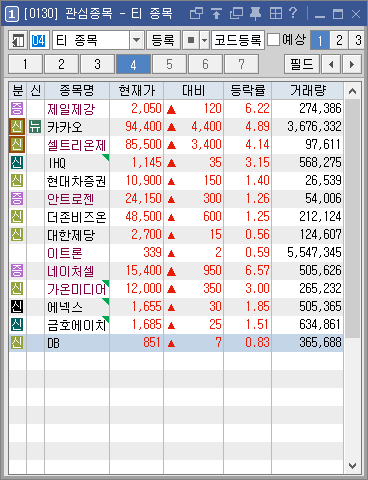Click the 신 badge on 셀트리온제 row
Image resolution: width=368 pixels, height=480 pixels.
point(17,145)
